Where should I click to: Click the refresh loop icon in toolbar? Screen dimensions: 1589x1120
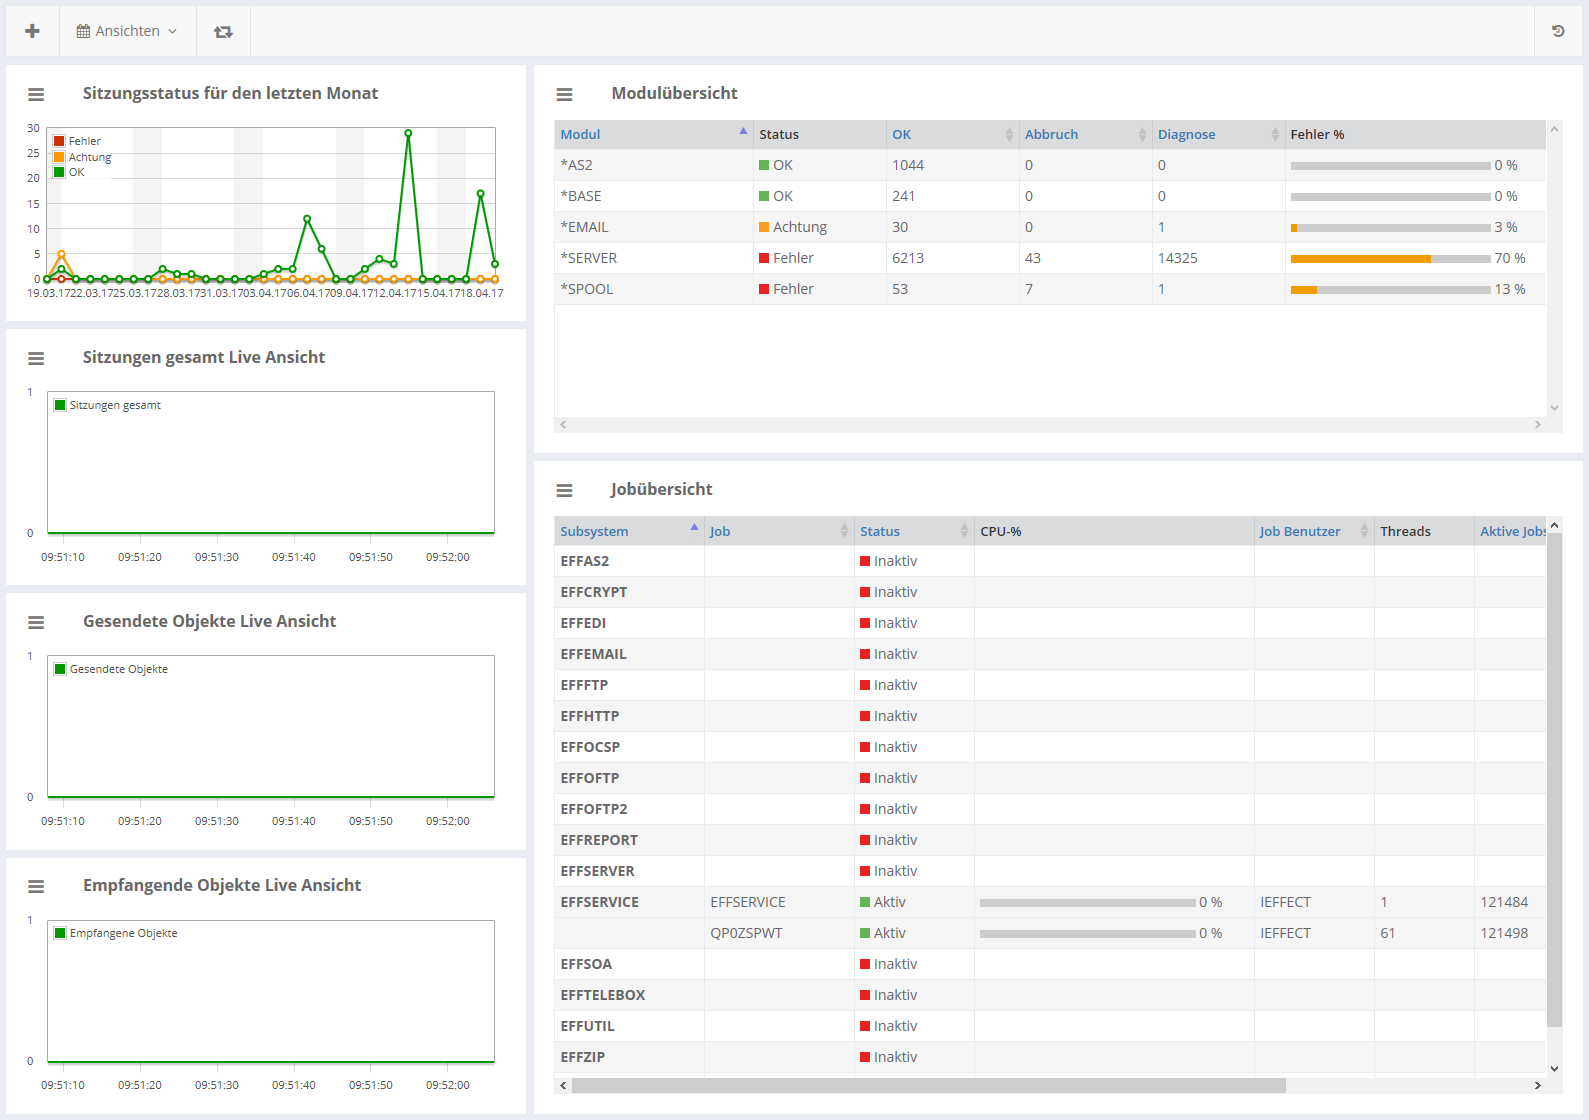tap(223, 31)
